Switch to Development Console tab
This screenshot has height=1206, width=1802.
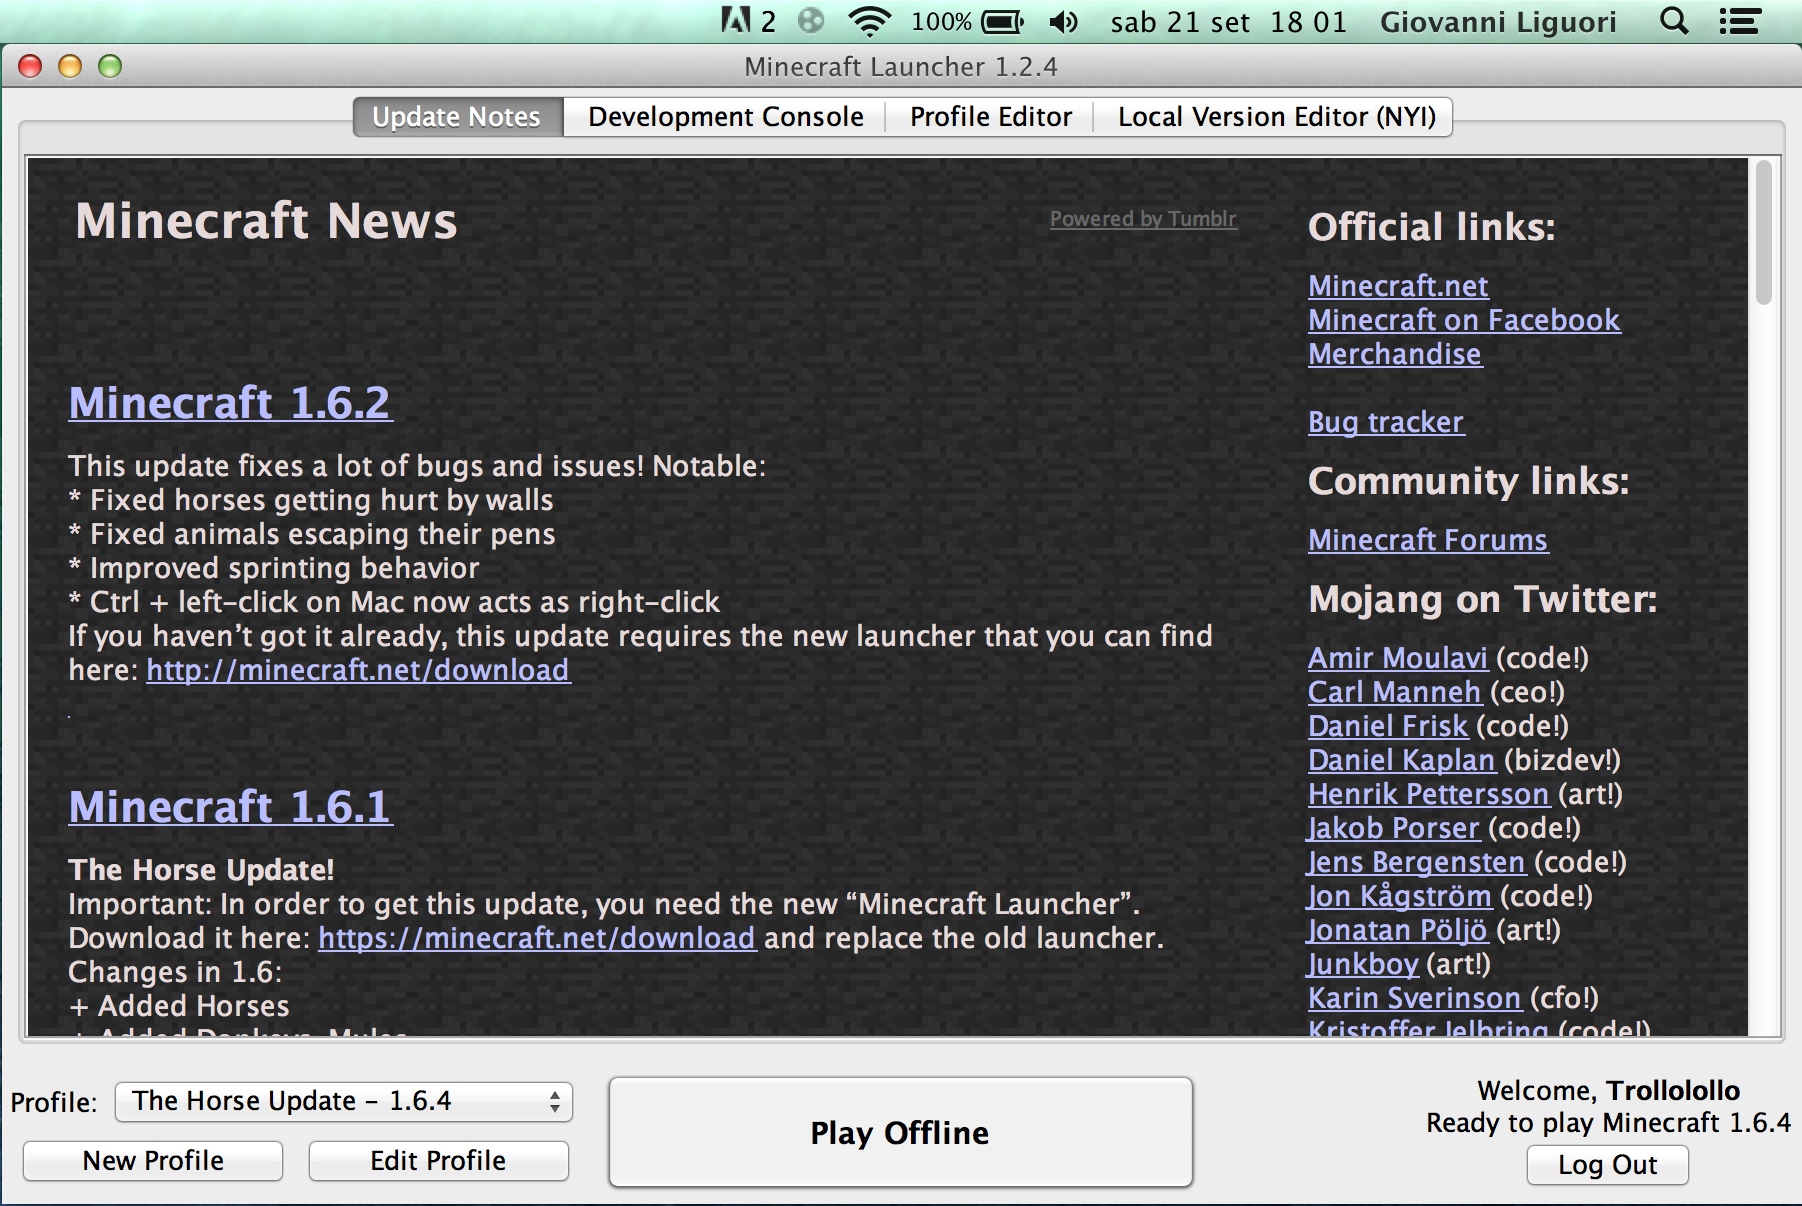click(x=725, y=117)
